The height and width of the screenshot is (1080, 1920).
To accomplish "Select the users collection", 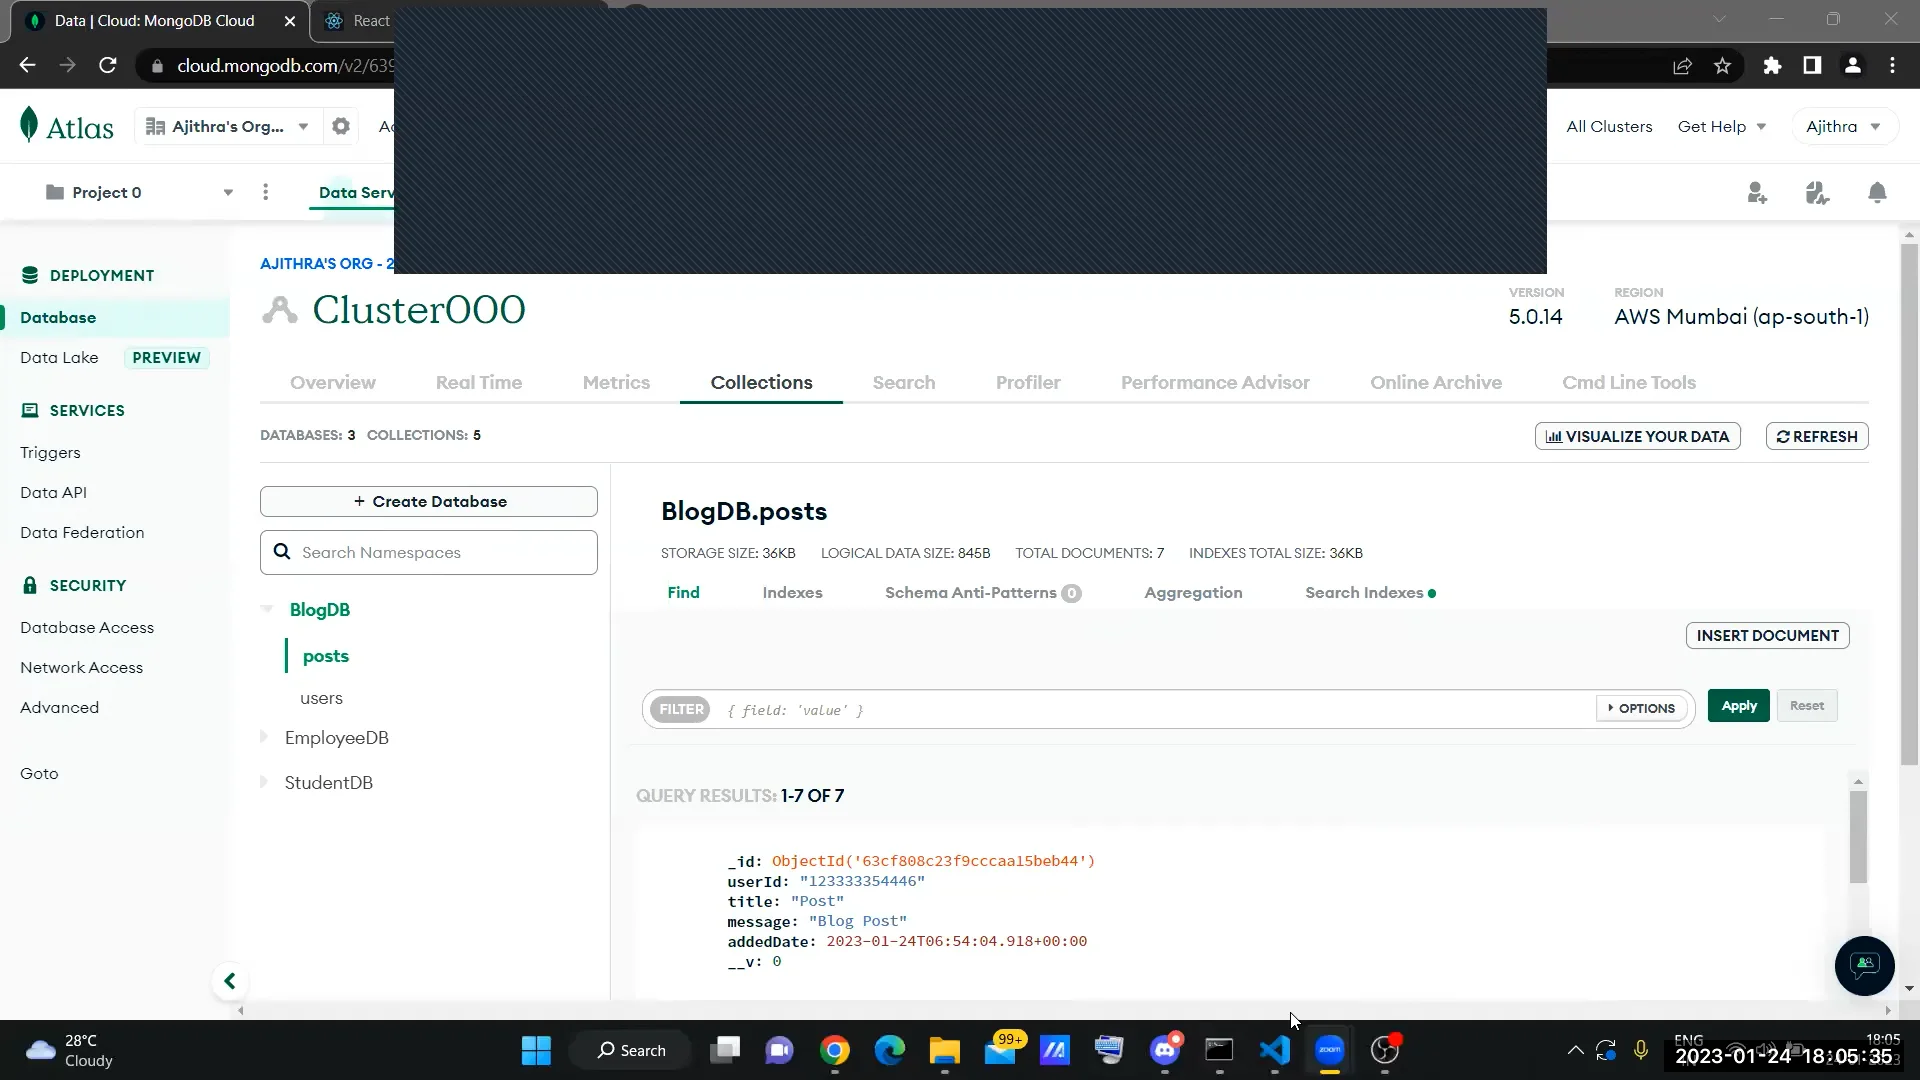I will 321,698.
